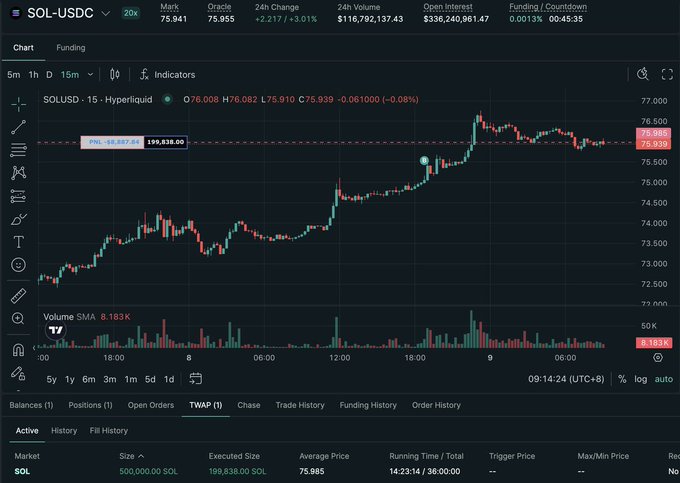Collapse the volume pane arrow
Image resolution: width=680 pixels, height=483 pixels.
click(x=34, y=347)
